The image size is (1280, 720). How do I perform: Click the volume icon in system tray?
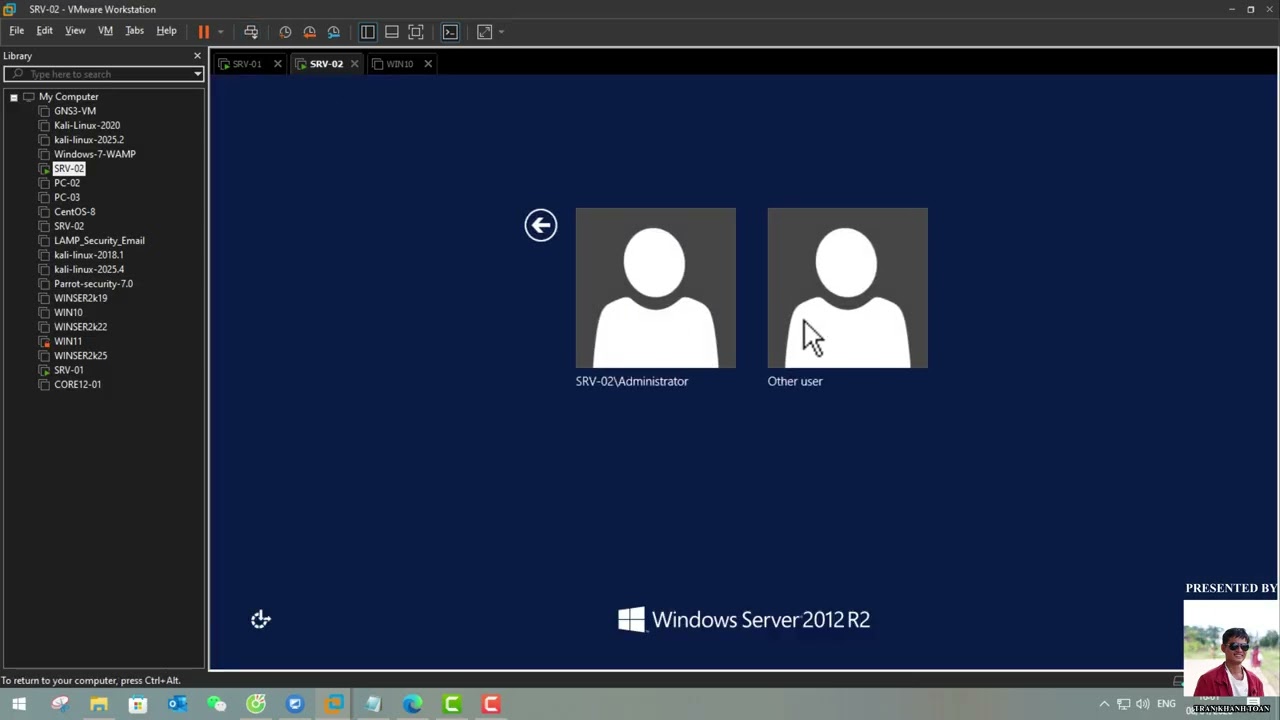[x=1143, y=704]
